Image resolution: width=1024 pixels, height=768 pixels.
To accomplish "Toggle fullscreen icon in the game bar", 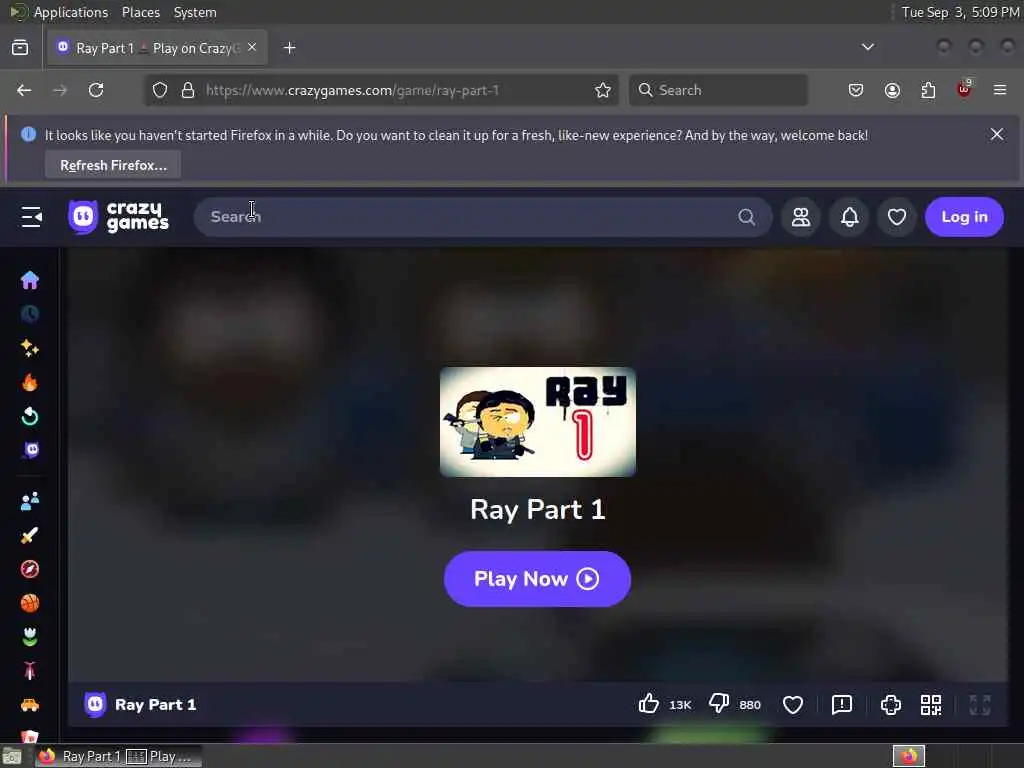I will click(x=980, y=705).
